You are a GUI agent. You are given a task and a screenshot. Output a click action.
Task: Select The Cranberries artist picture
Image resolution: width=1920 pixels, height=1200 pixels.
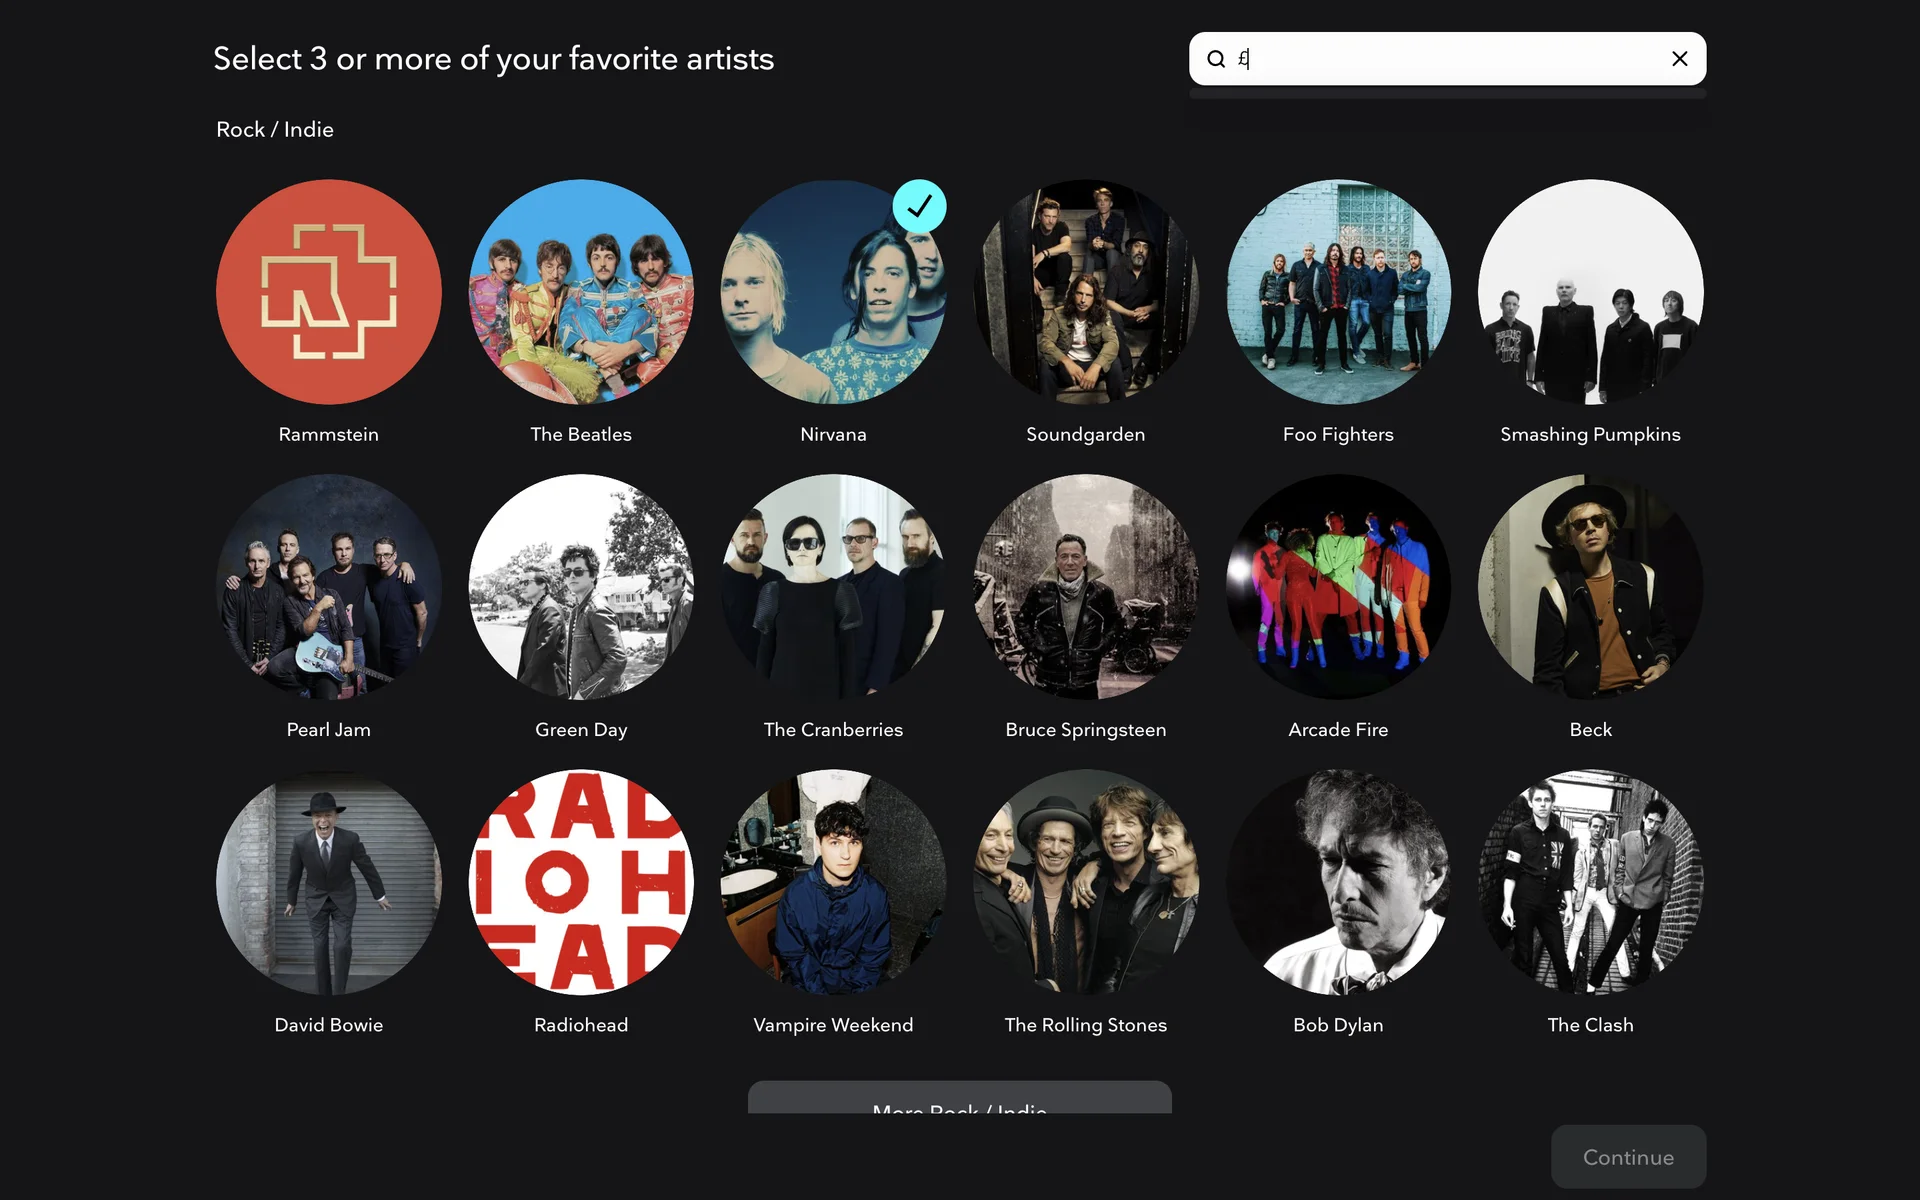[x=833, y=587]
